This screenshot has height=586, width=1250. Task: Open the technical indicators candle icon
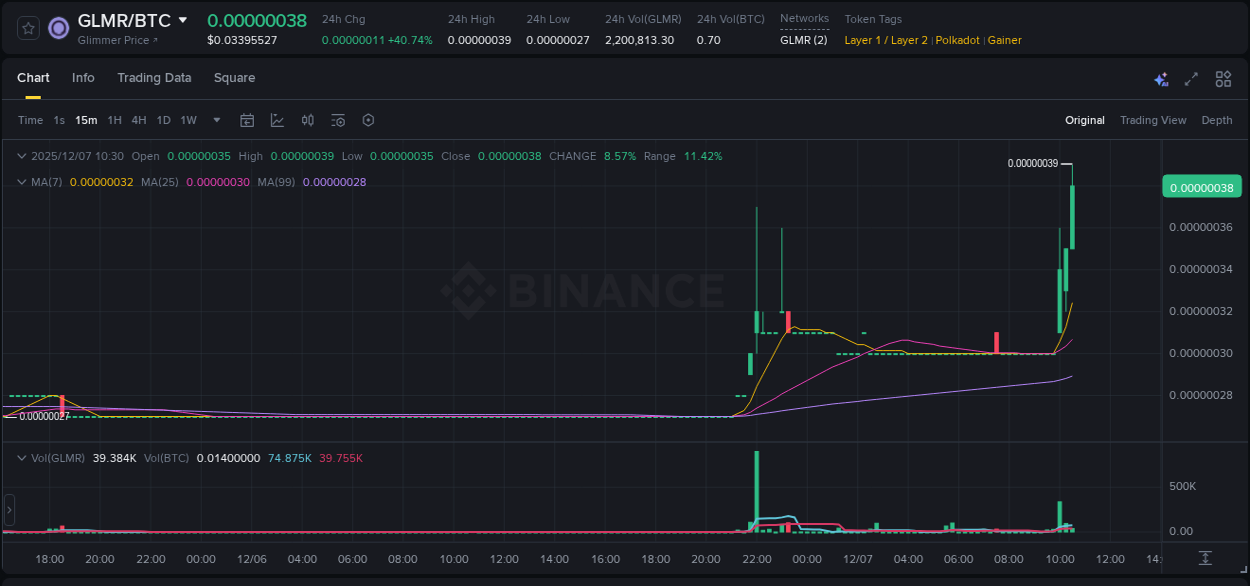(x=307, y=119)
